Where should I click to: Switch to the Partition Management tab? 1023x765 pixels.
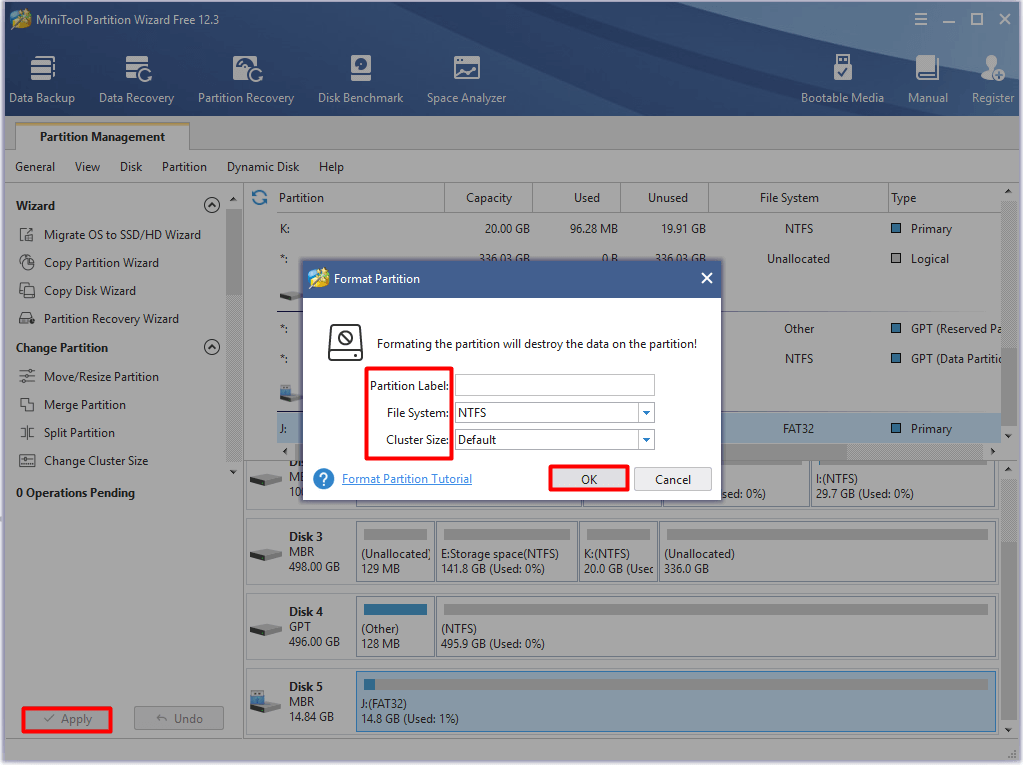(x=102, y=137)
